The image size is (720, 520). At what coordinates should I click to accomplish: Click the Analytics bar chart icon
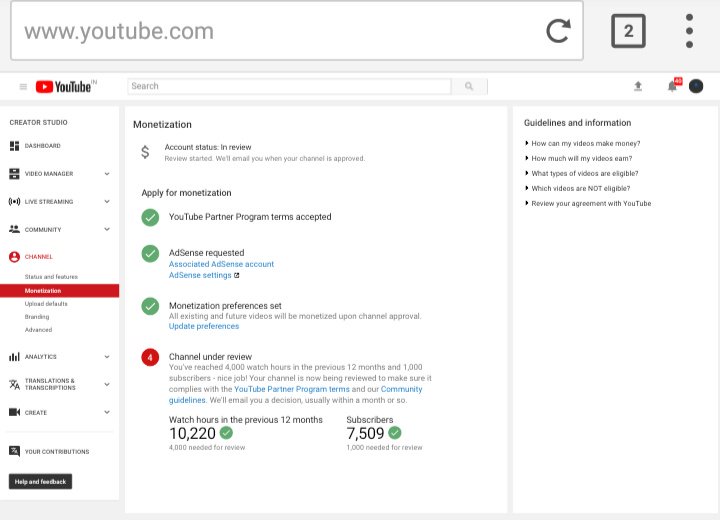[x=14, y=356]
